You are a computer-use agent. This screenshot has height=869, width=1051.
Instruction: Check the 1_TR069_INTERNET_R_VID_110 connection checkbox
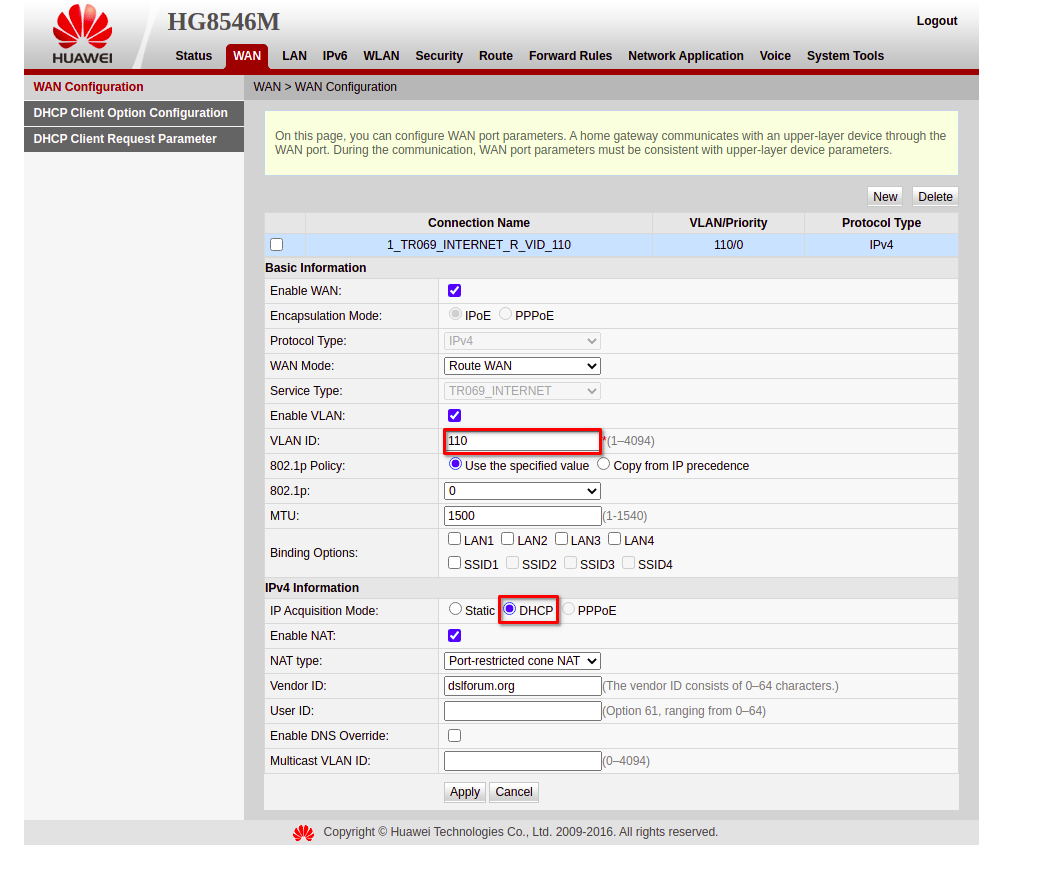(277, 245)
